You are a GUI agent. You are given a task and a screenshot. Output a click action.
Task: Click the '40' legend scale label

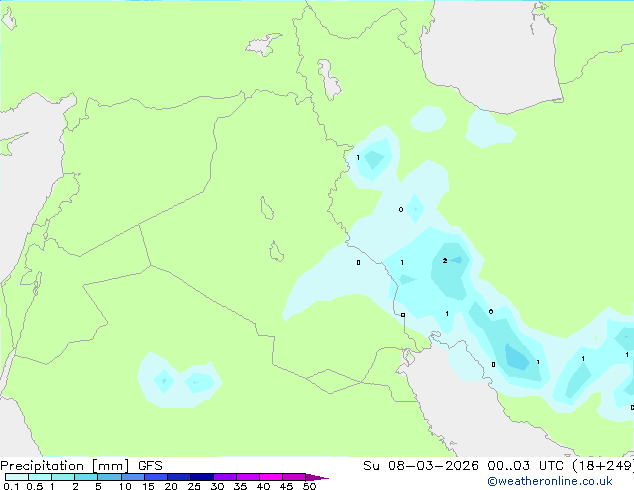pos(263,486)
